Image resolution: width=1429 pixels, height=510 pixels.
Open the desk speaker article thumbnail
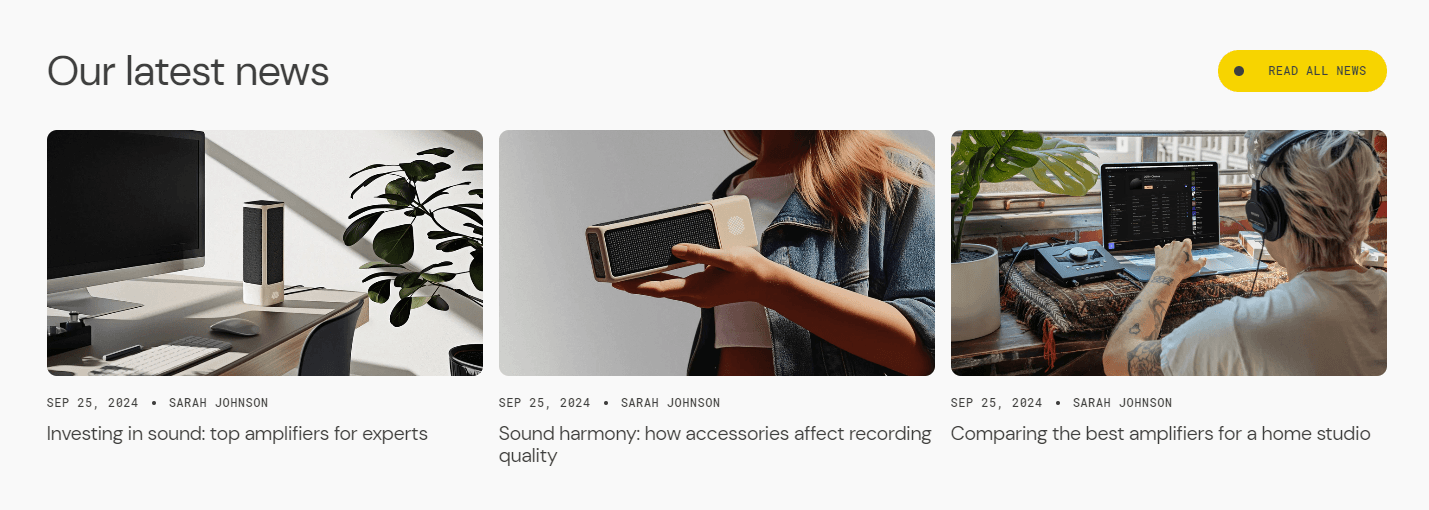265,253
